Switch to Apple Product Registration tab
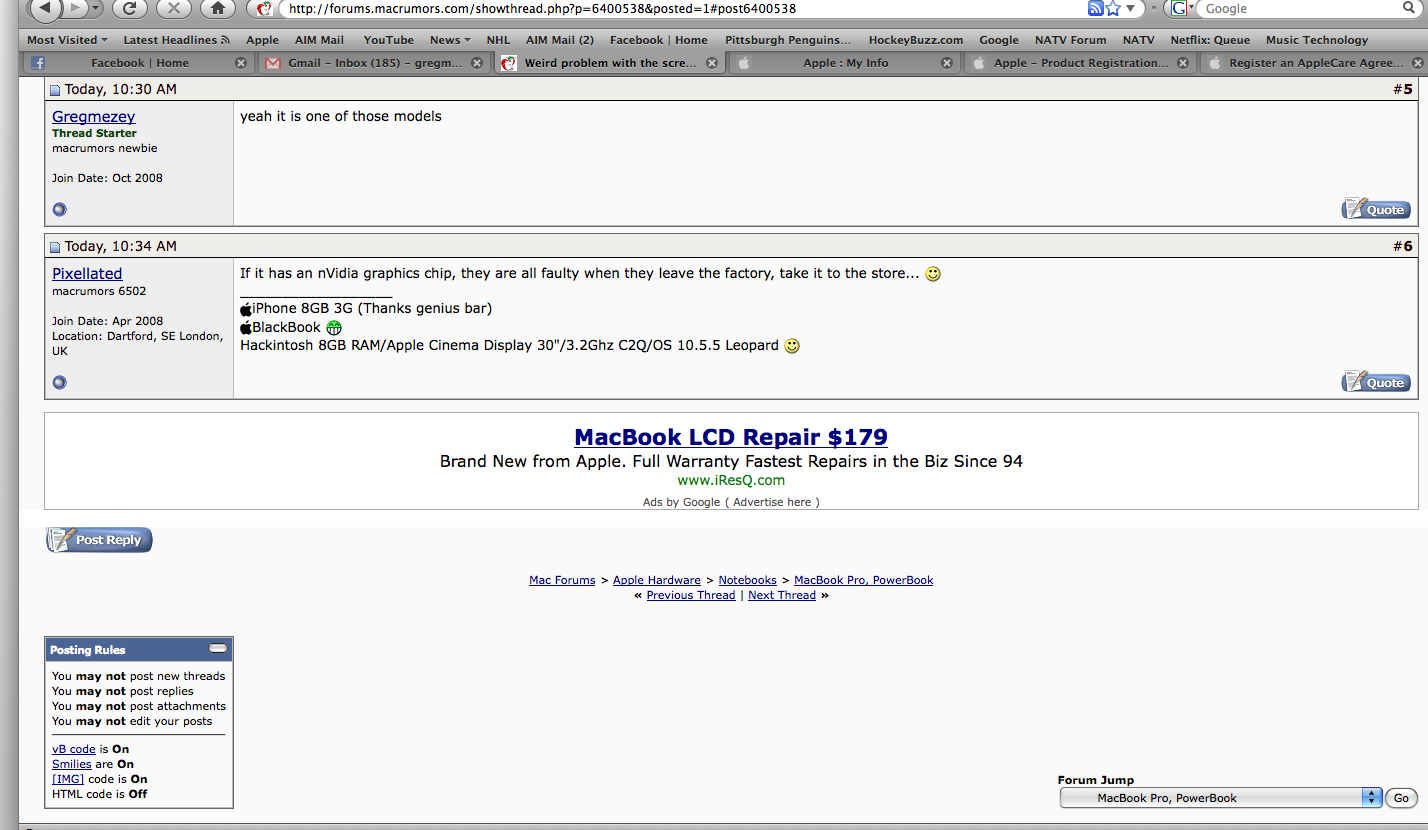 1080,62
